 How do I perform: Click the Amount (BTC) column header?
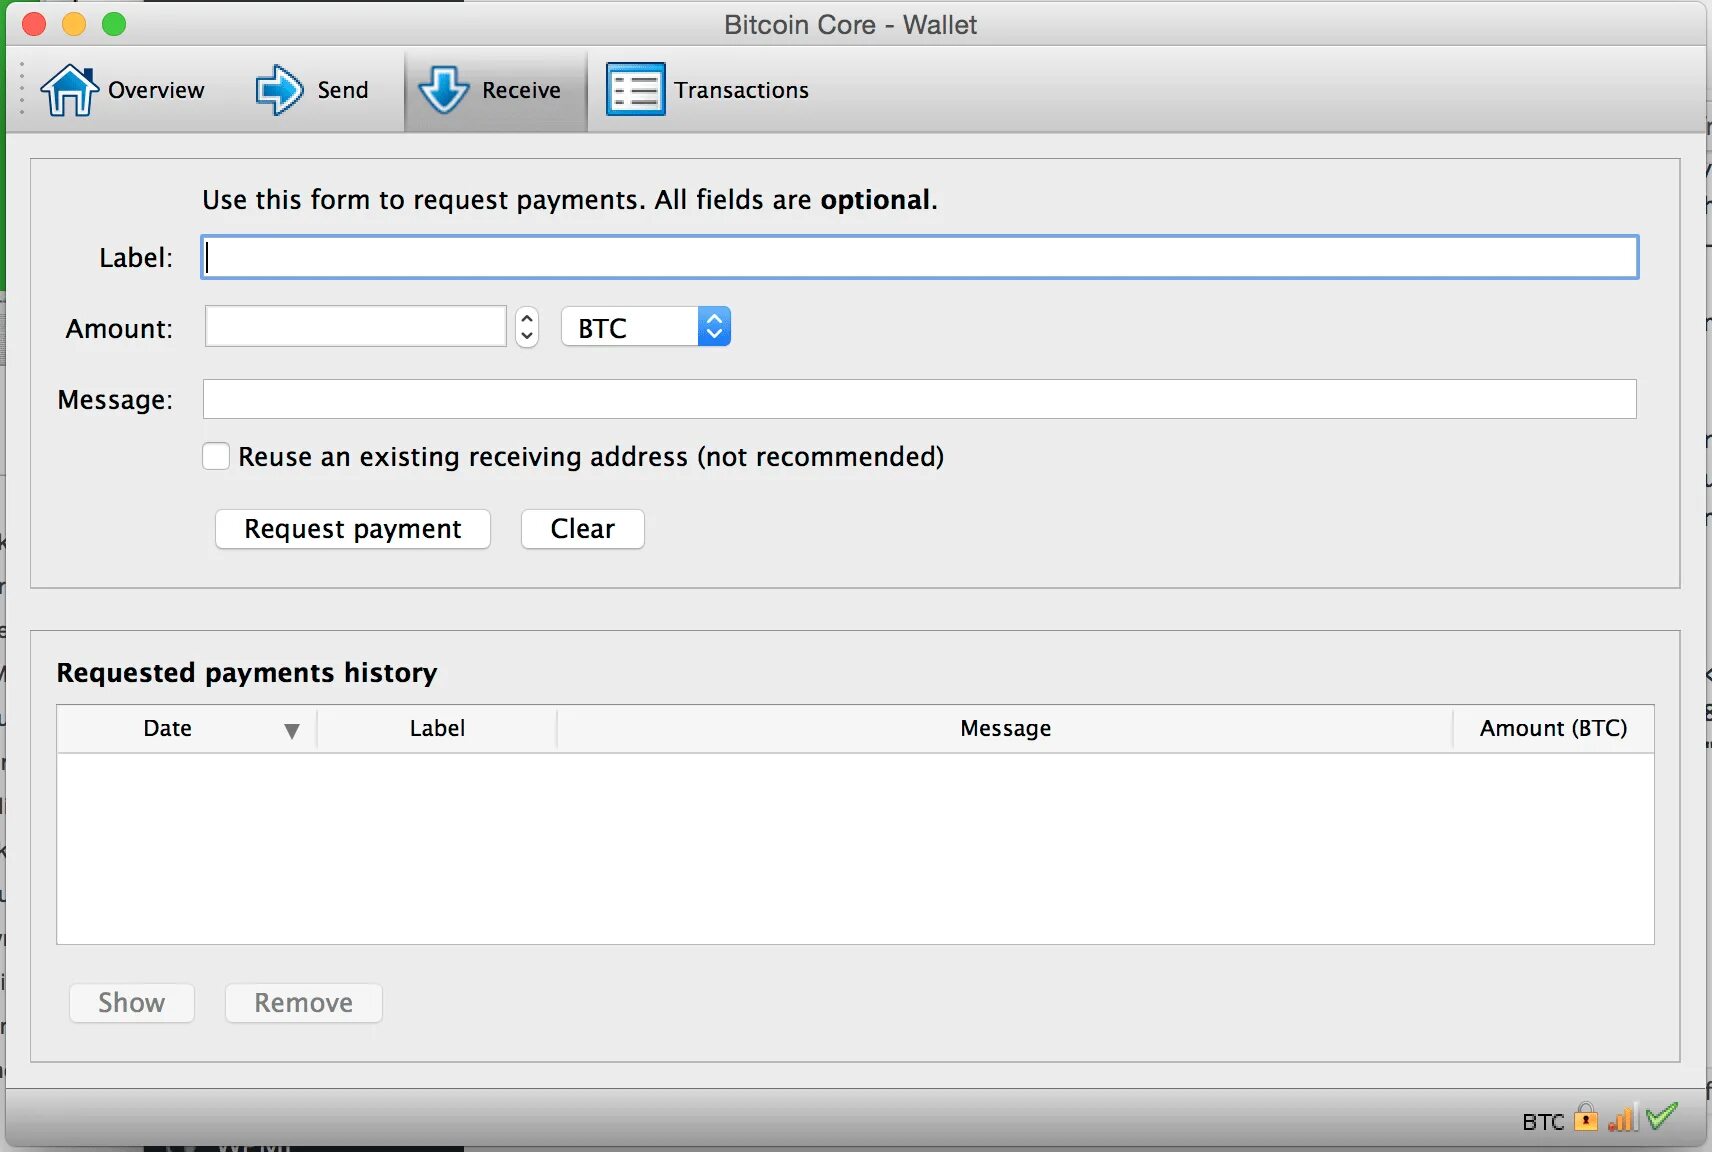tap(1553, 729)
